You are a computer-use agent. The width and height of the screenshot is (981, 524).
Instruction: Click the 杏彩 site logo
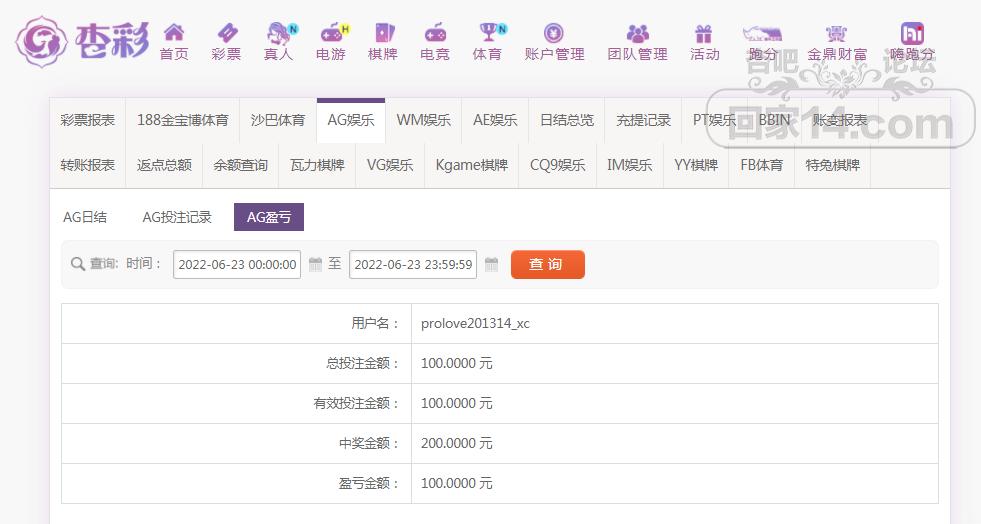83,42
